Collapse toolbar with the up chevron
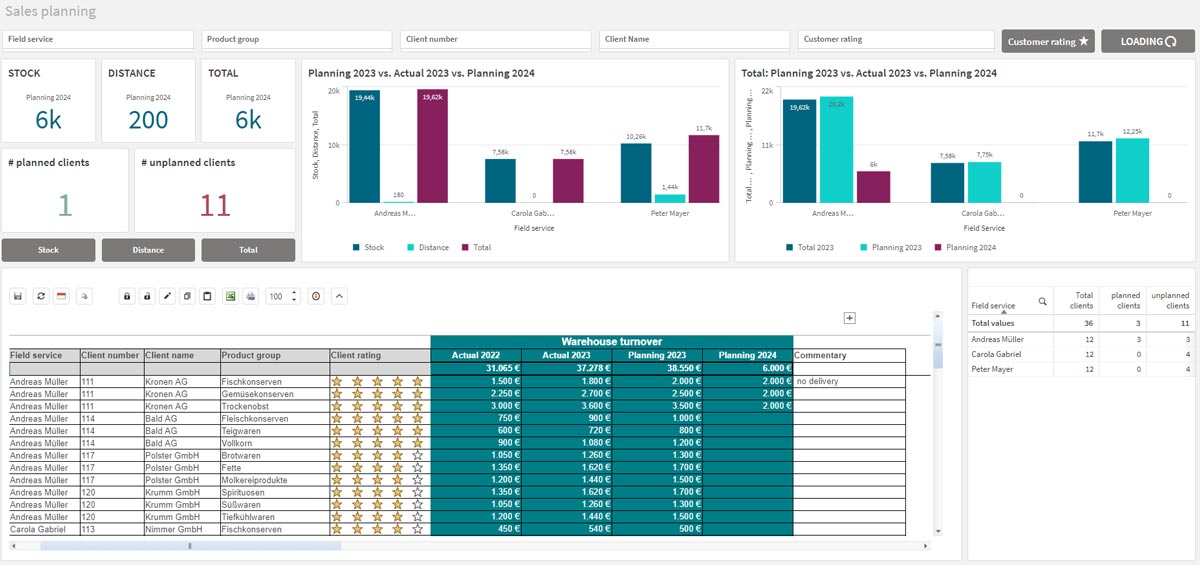The width and height of the screenshot is (1200, 565). tap(339, 296)
